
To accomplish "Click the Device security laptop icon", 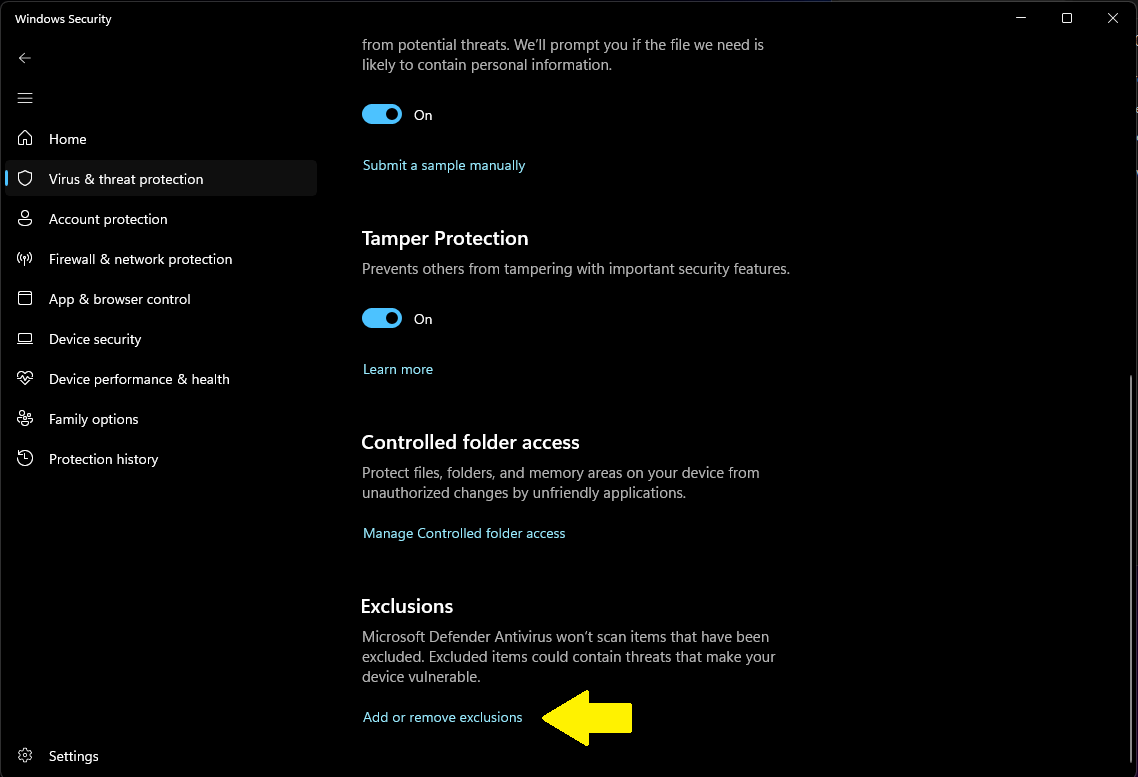I will click(x=26, y=339).
